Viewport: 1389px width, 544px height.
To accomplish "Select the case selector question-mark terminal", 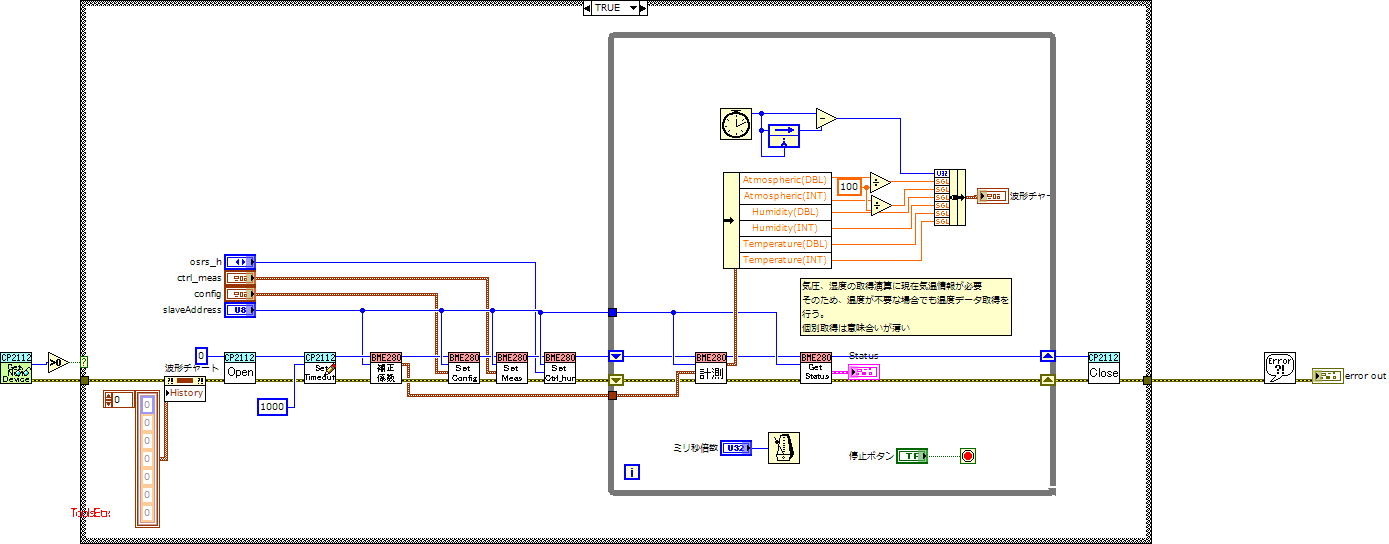I will point(83,362).
